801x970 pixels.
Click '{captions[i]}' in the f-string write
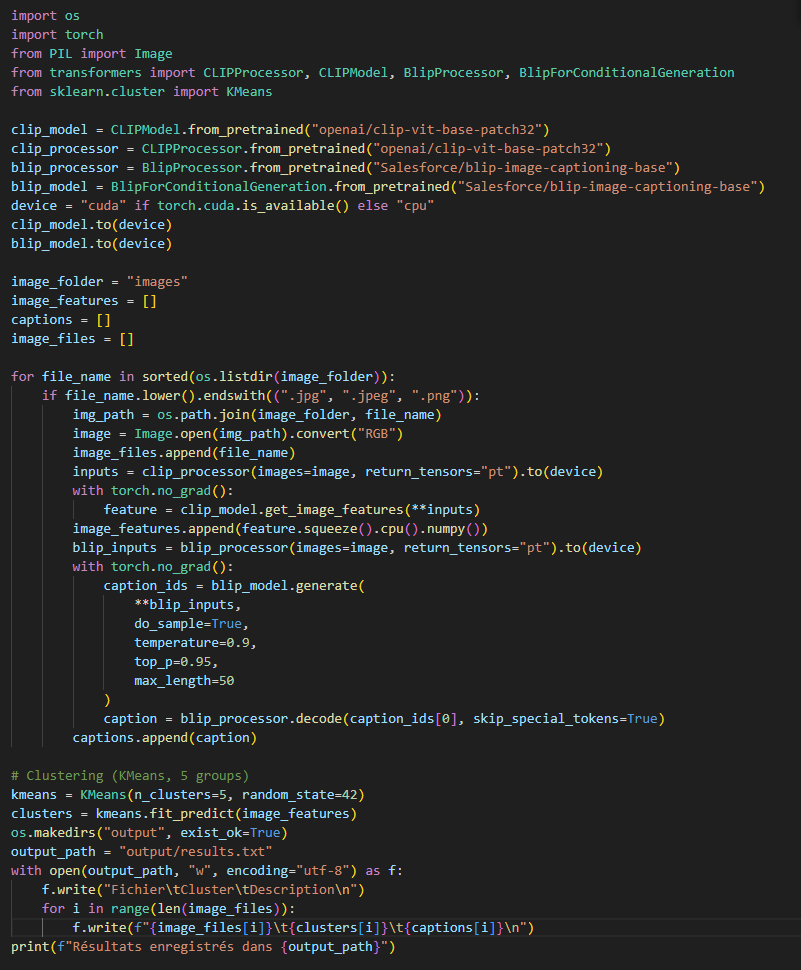(454, 928)
